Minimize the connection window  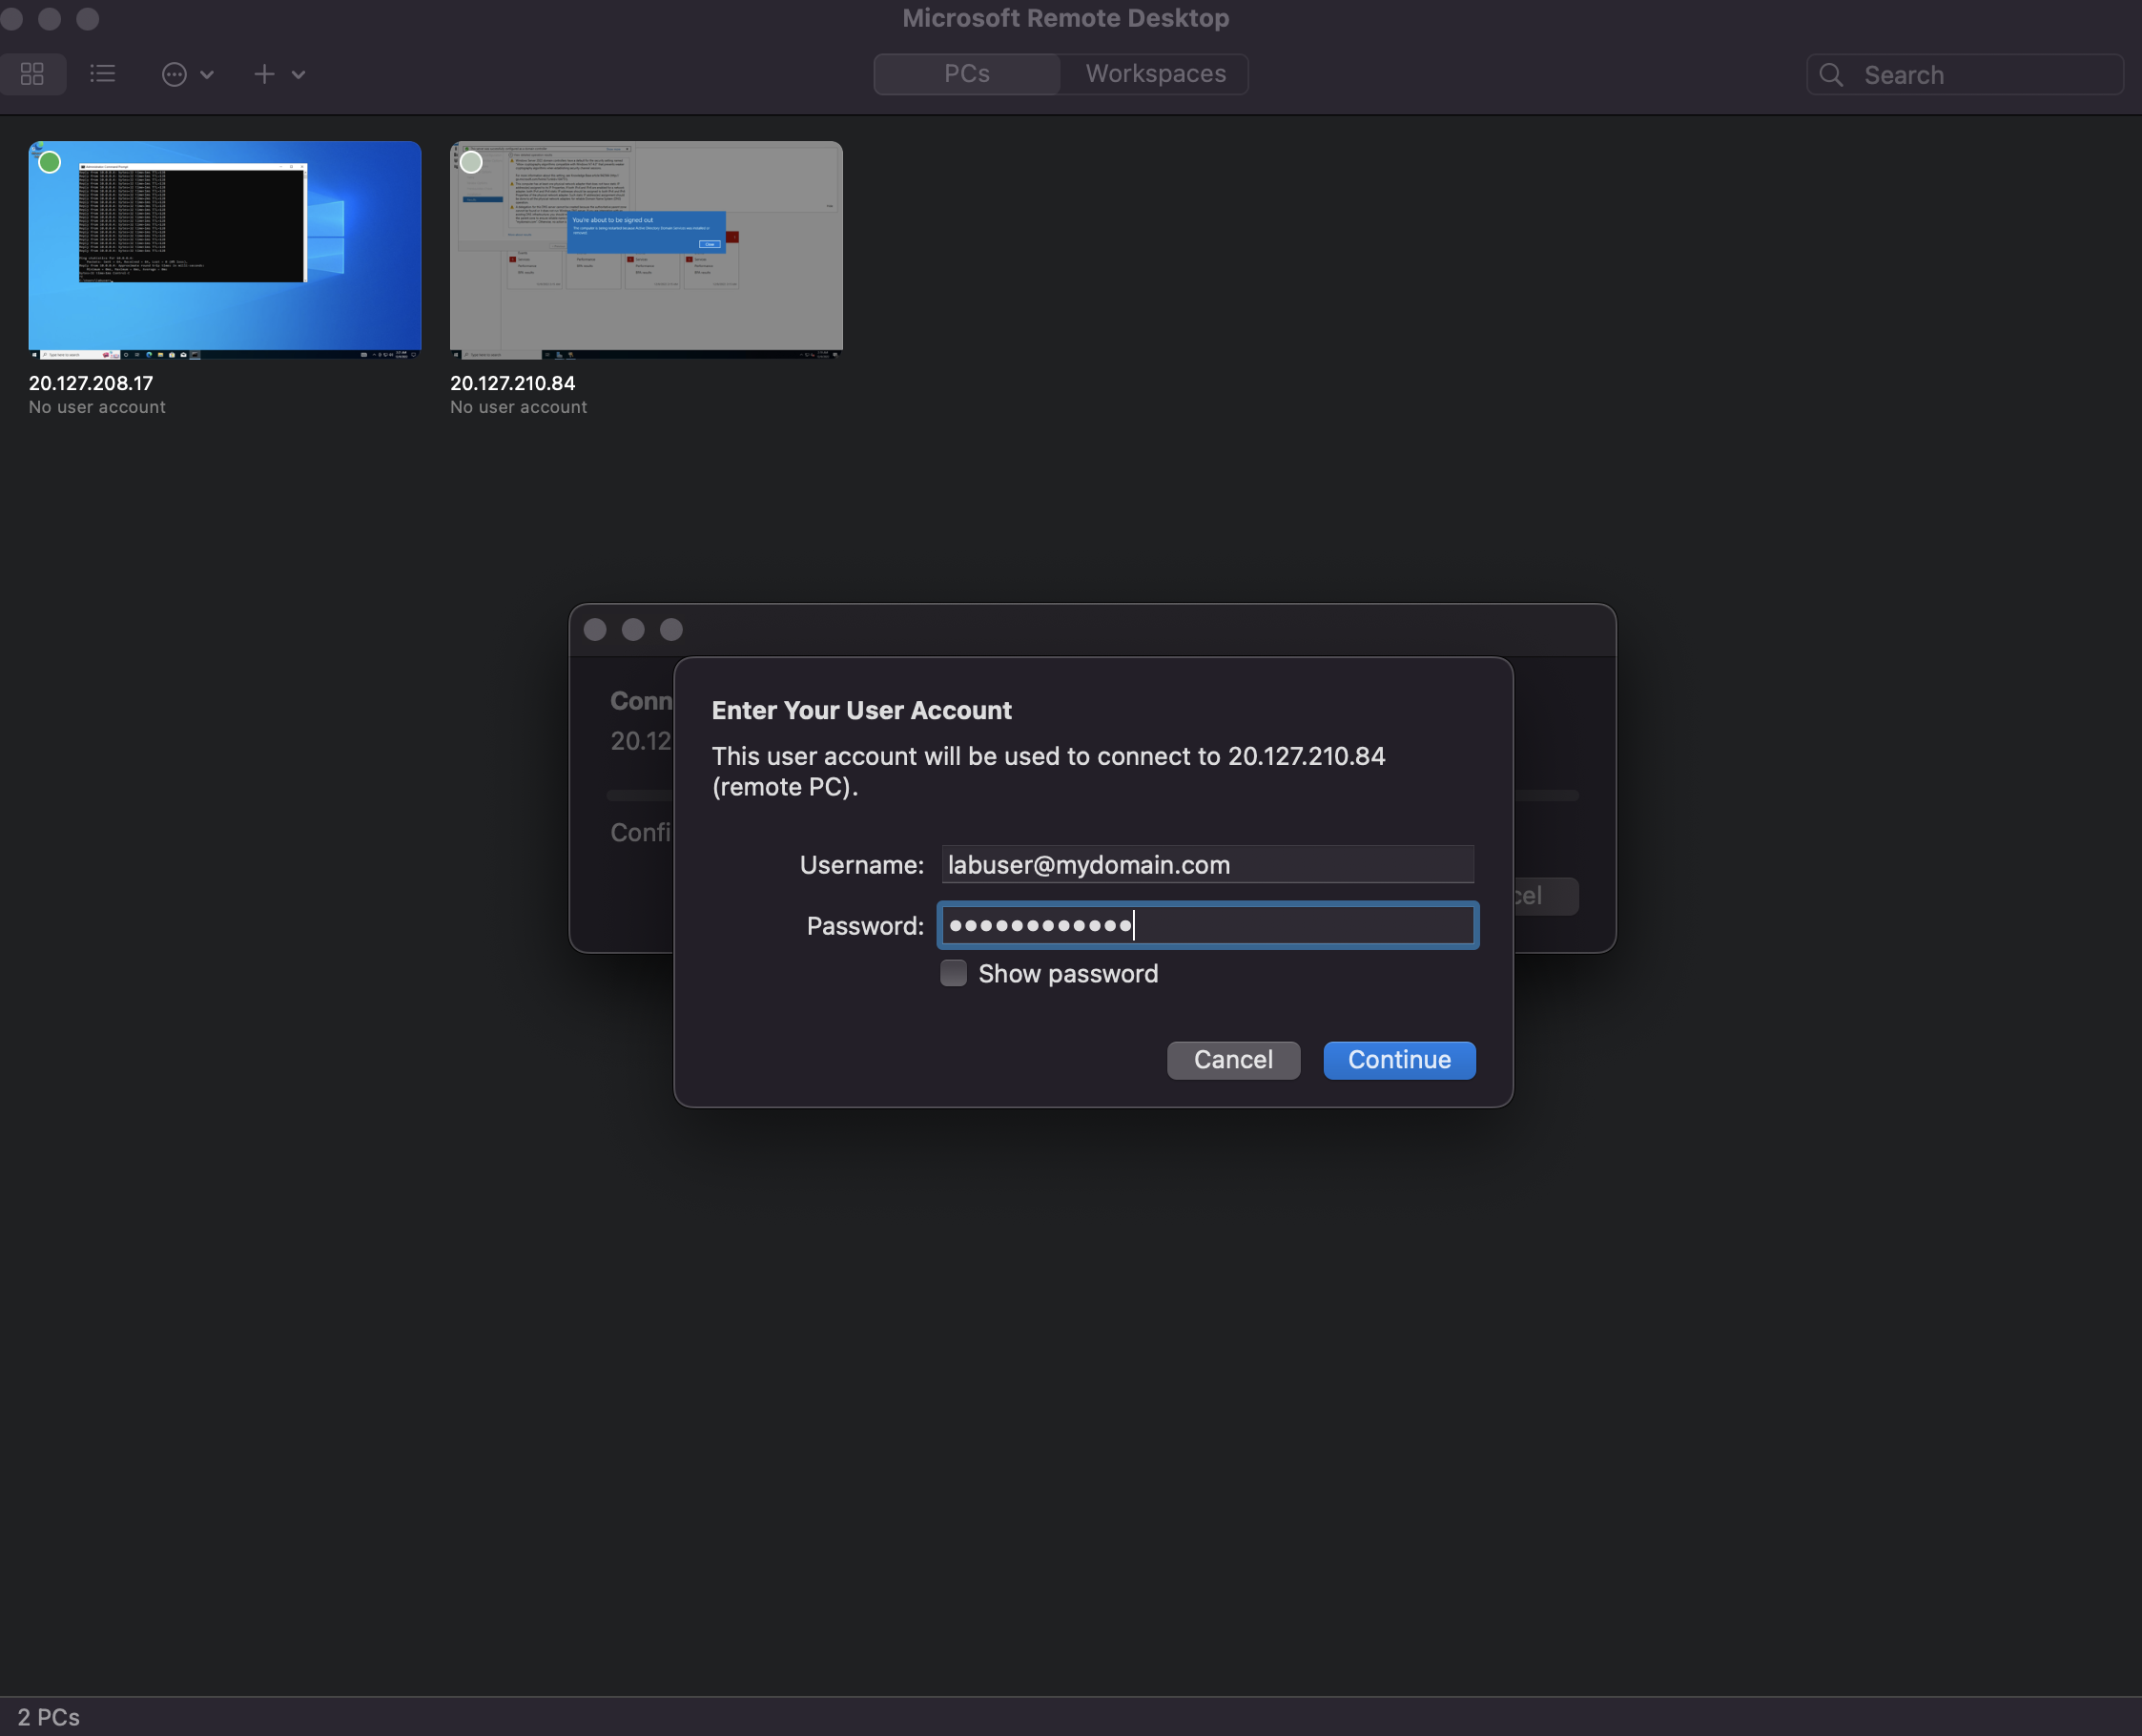[x=633, y=629]
